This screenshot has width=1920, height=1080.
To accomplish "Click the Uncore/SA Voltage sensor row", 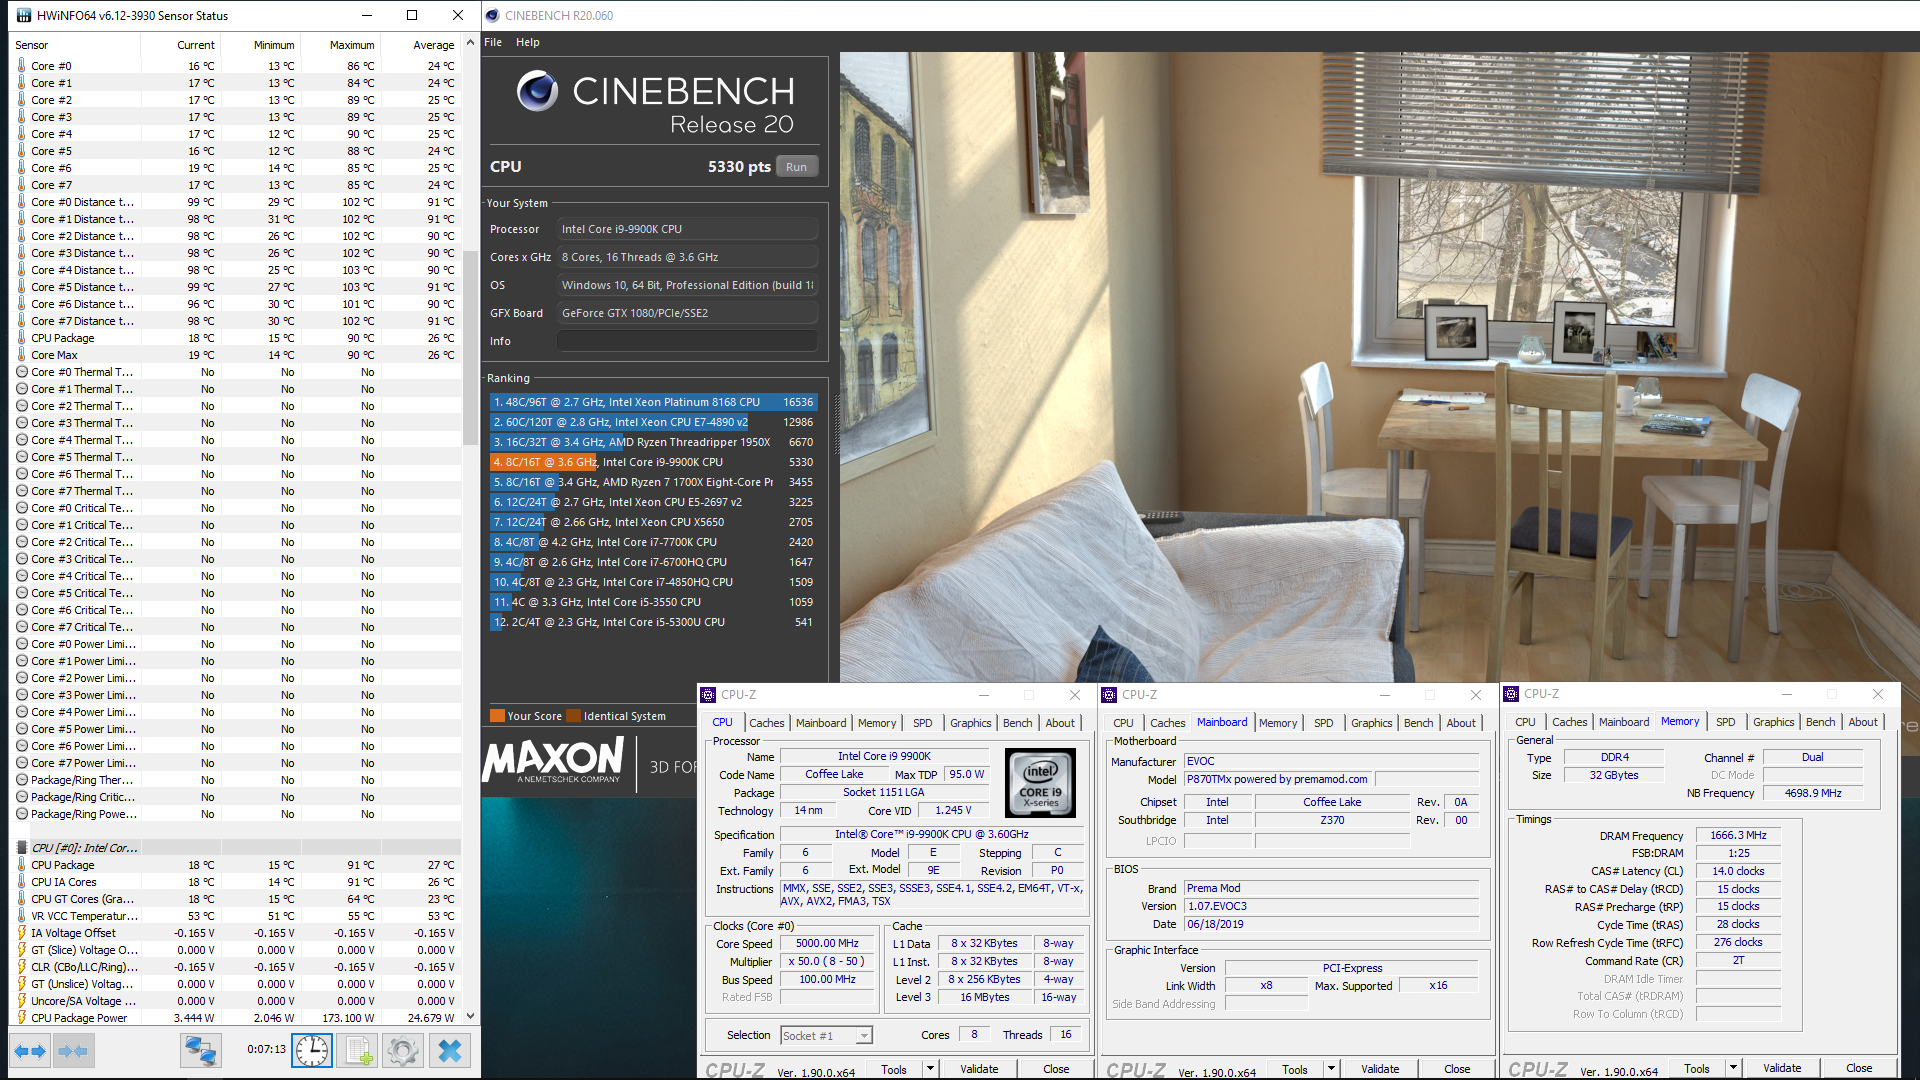I will click(x=236, y=1001).
